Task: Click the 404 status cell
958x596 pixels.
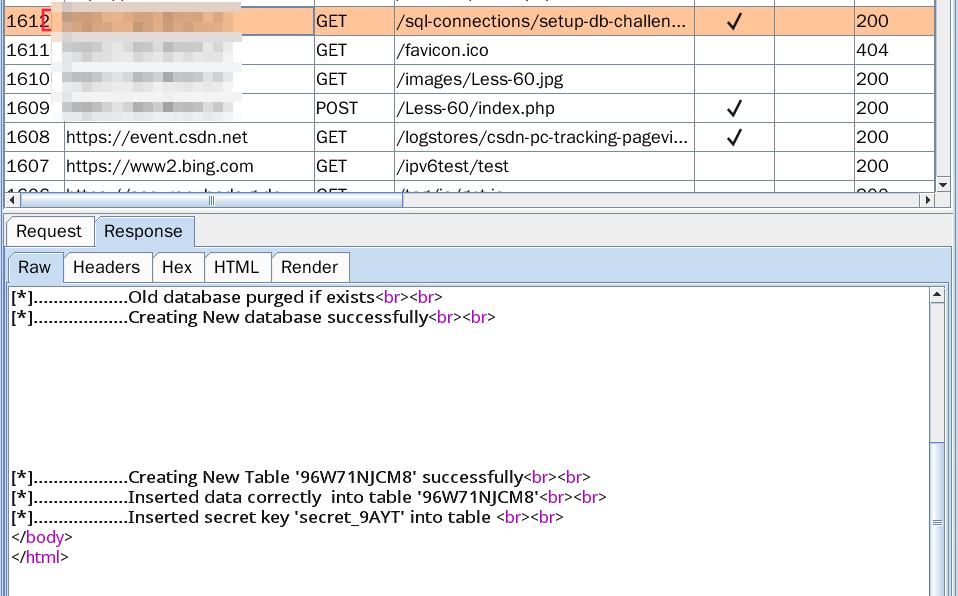Action: coord(894,50)
